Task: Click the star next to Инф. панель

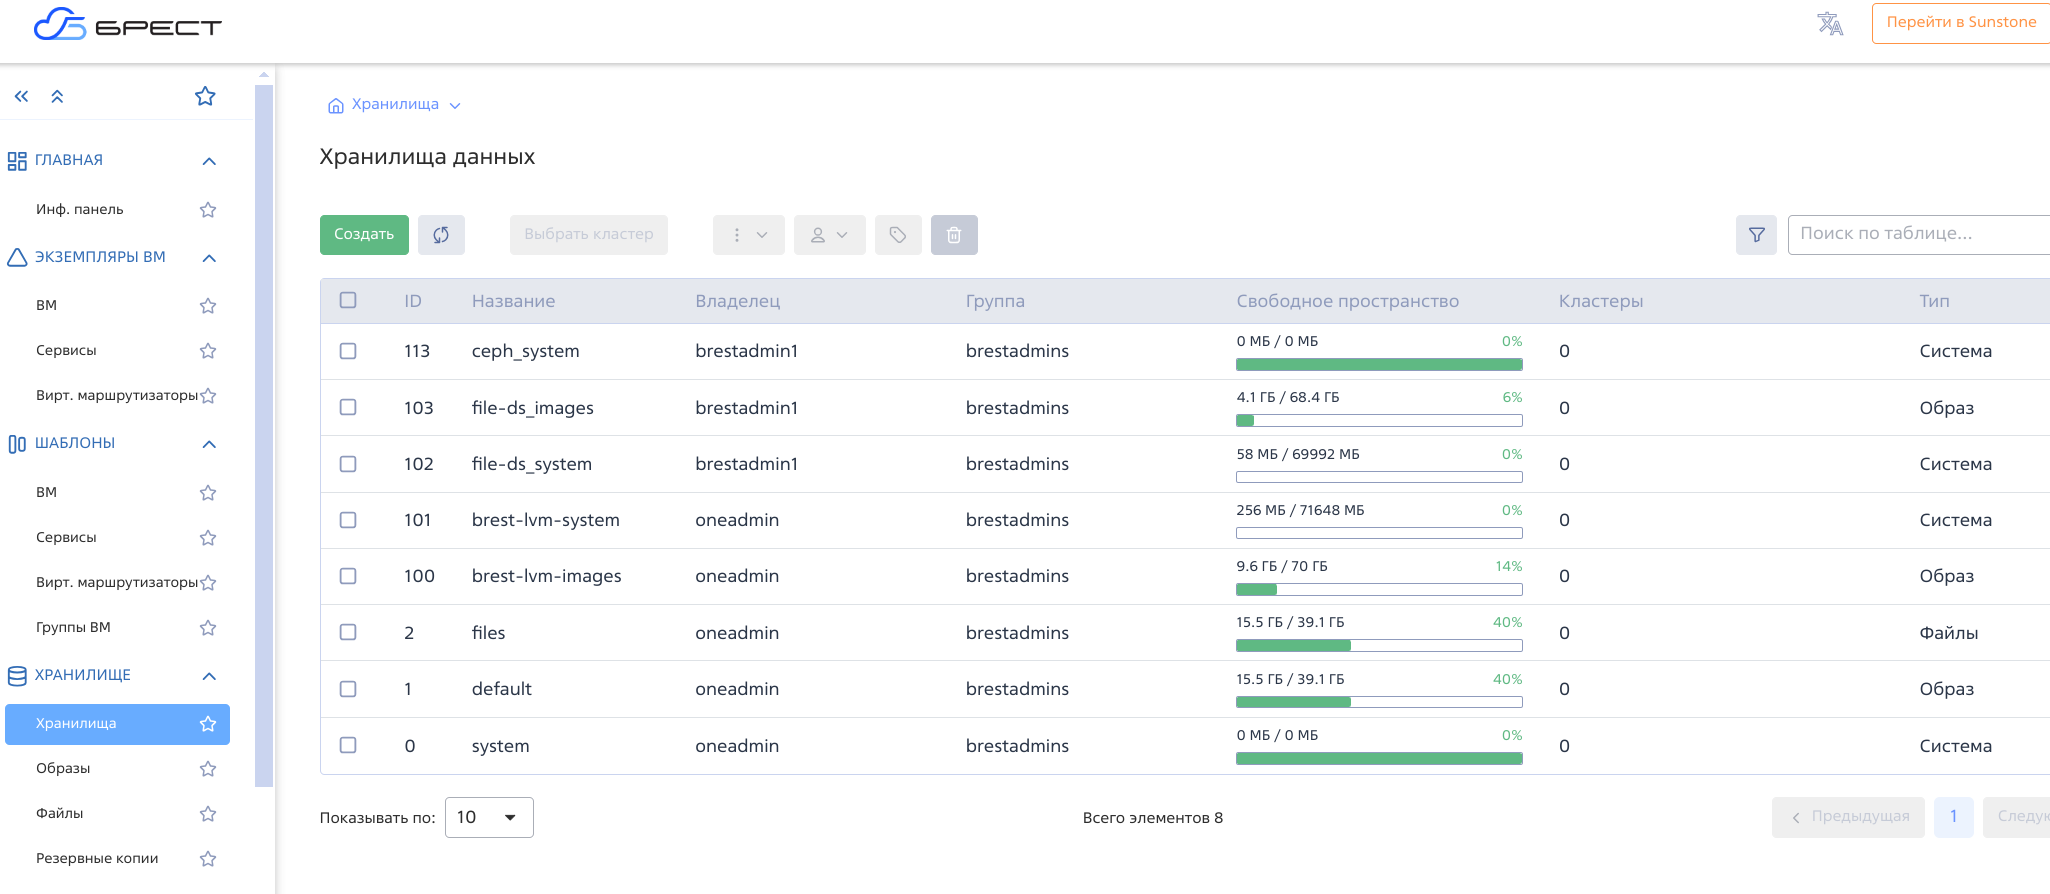Action: click(208, 210)
